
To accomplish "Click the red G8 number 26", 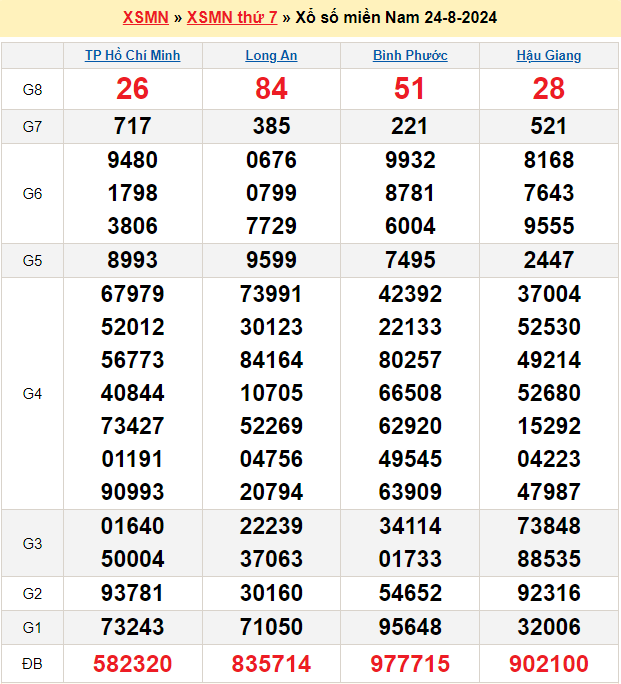I will point(133,90).
